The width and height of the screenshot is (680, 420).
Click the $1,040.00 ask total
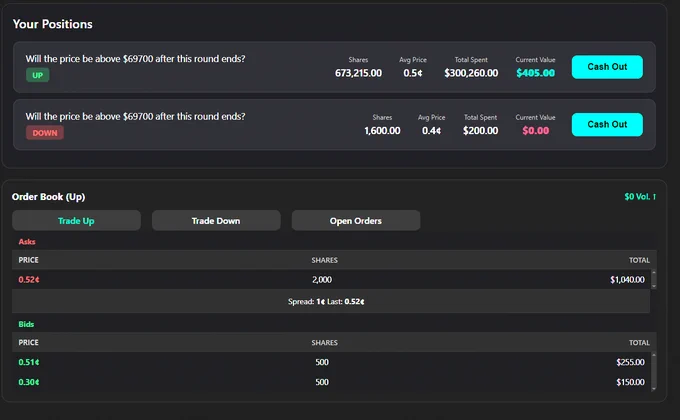click(627, 280)
